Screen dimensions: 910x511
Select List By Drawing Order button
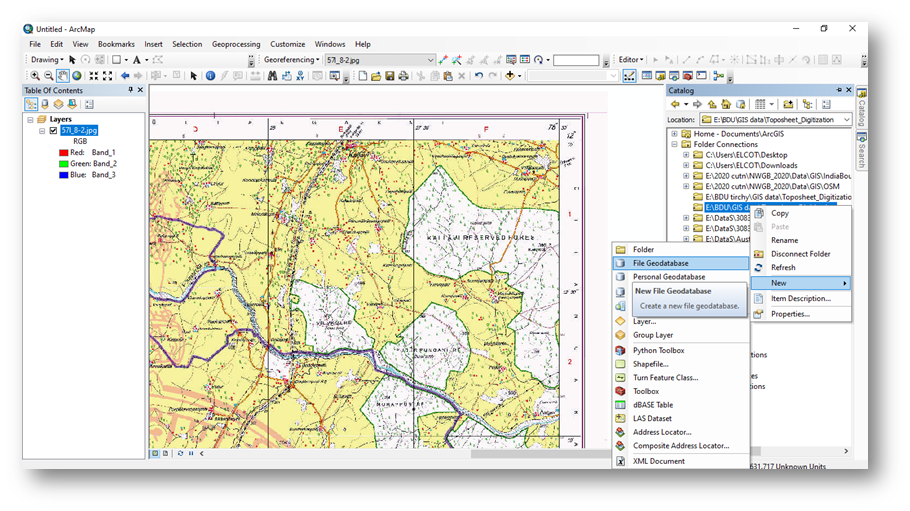(x=31, y=104)
